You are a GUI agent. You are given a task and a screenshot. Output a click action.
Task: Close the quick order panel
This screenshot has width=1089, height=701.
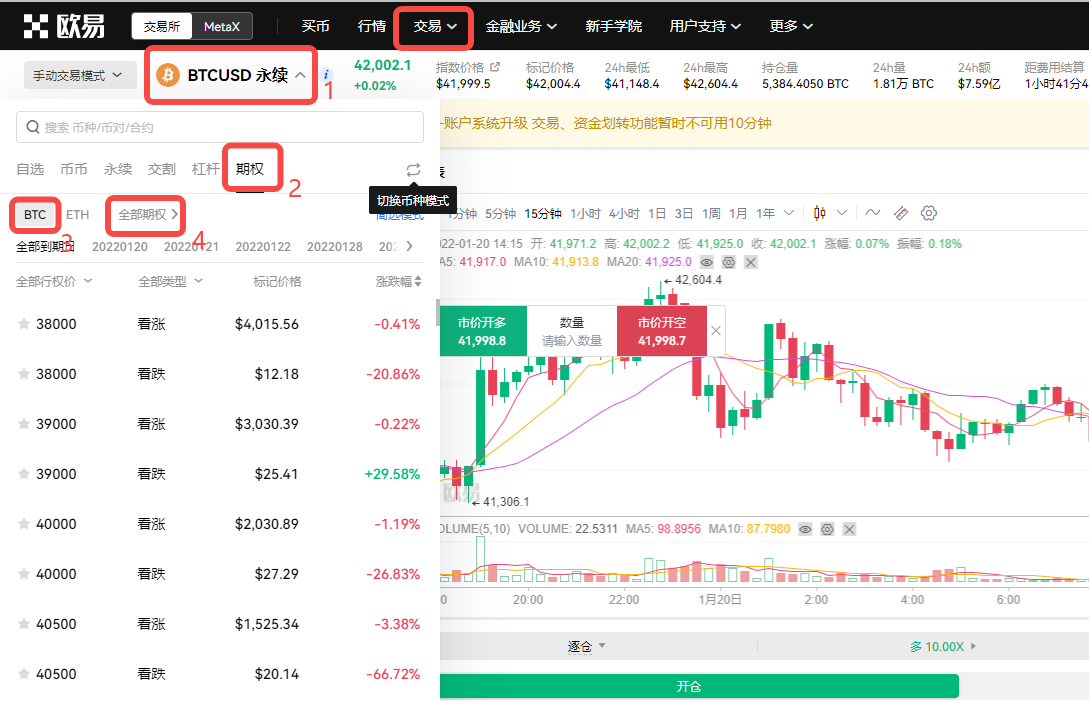[x=716, y=331]
